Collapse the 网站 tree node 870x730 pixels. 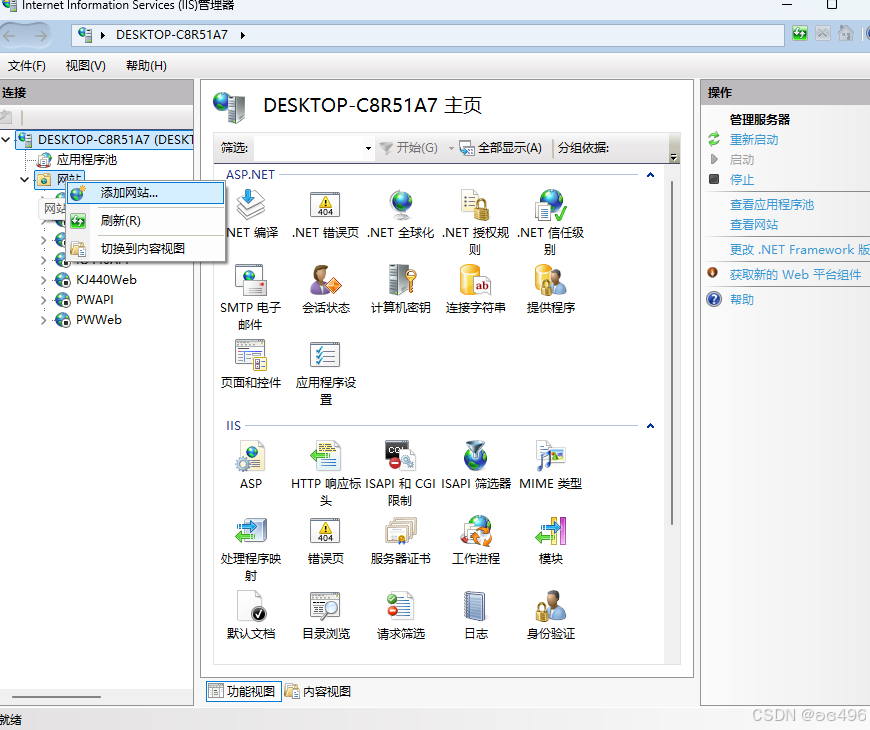tap(24, 179)
